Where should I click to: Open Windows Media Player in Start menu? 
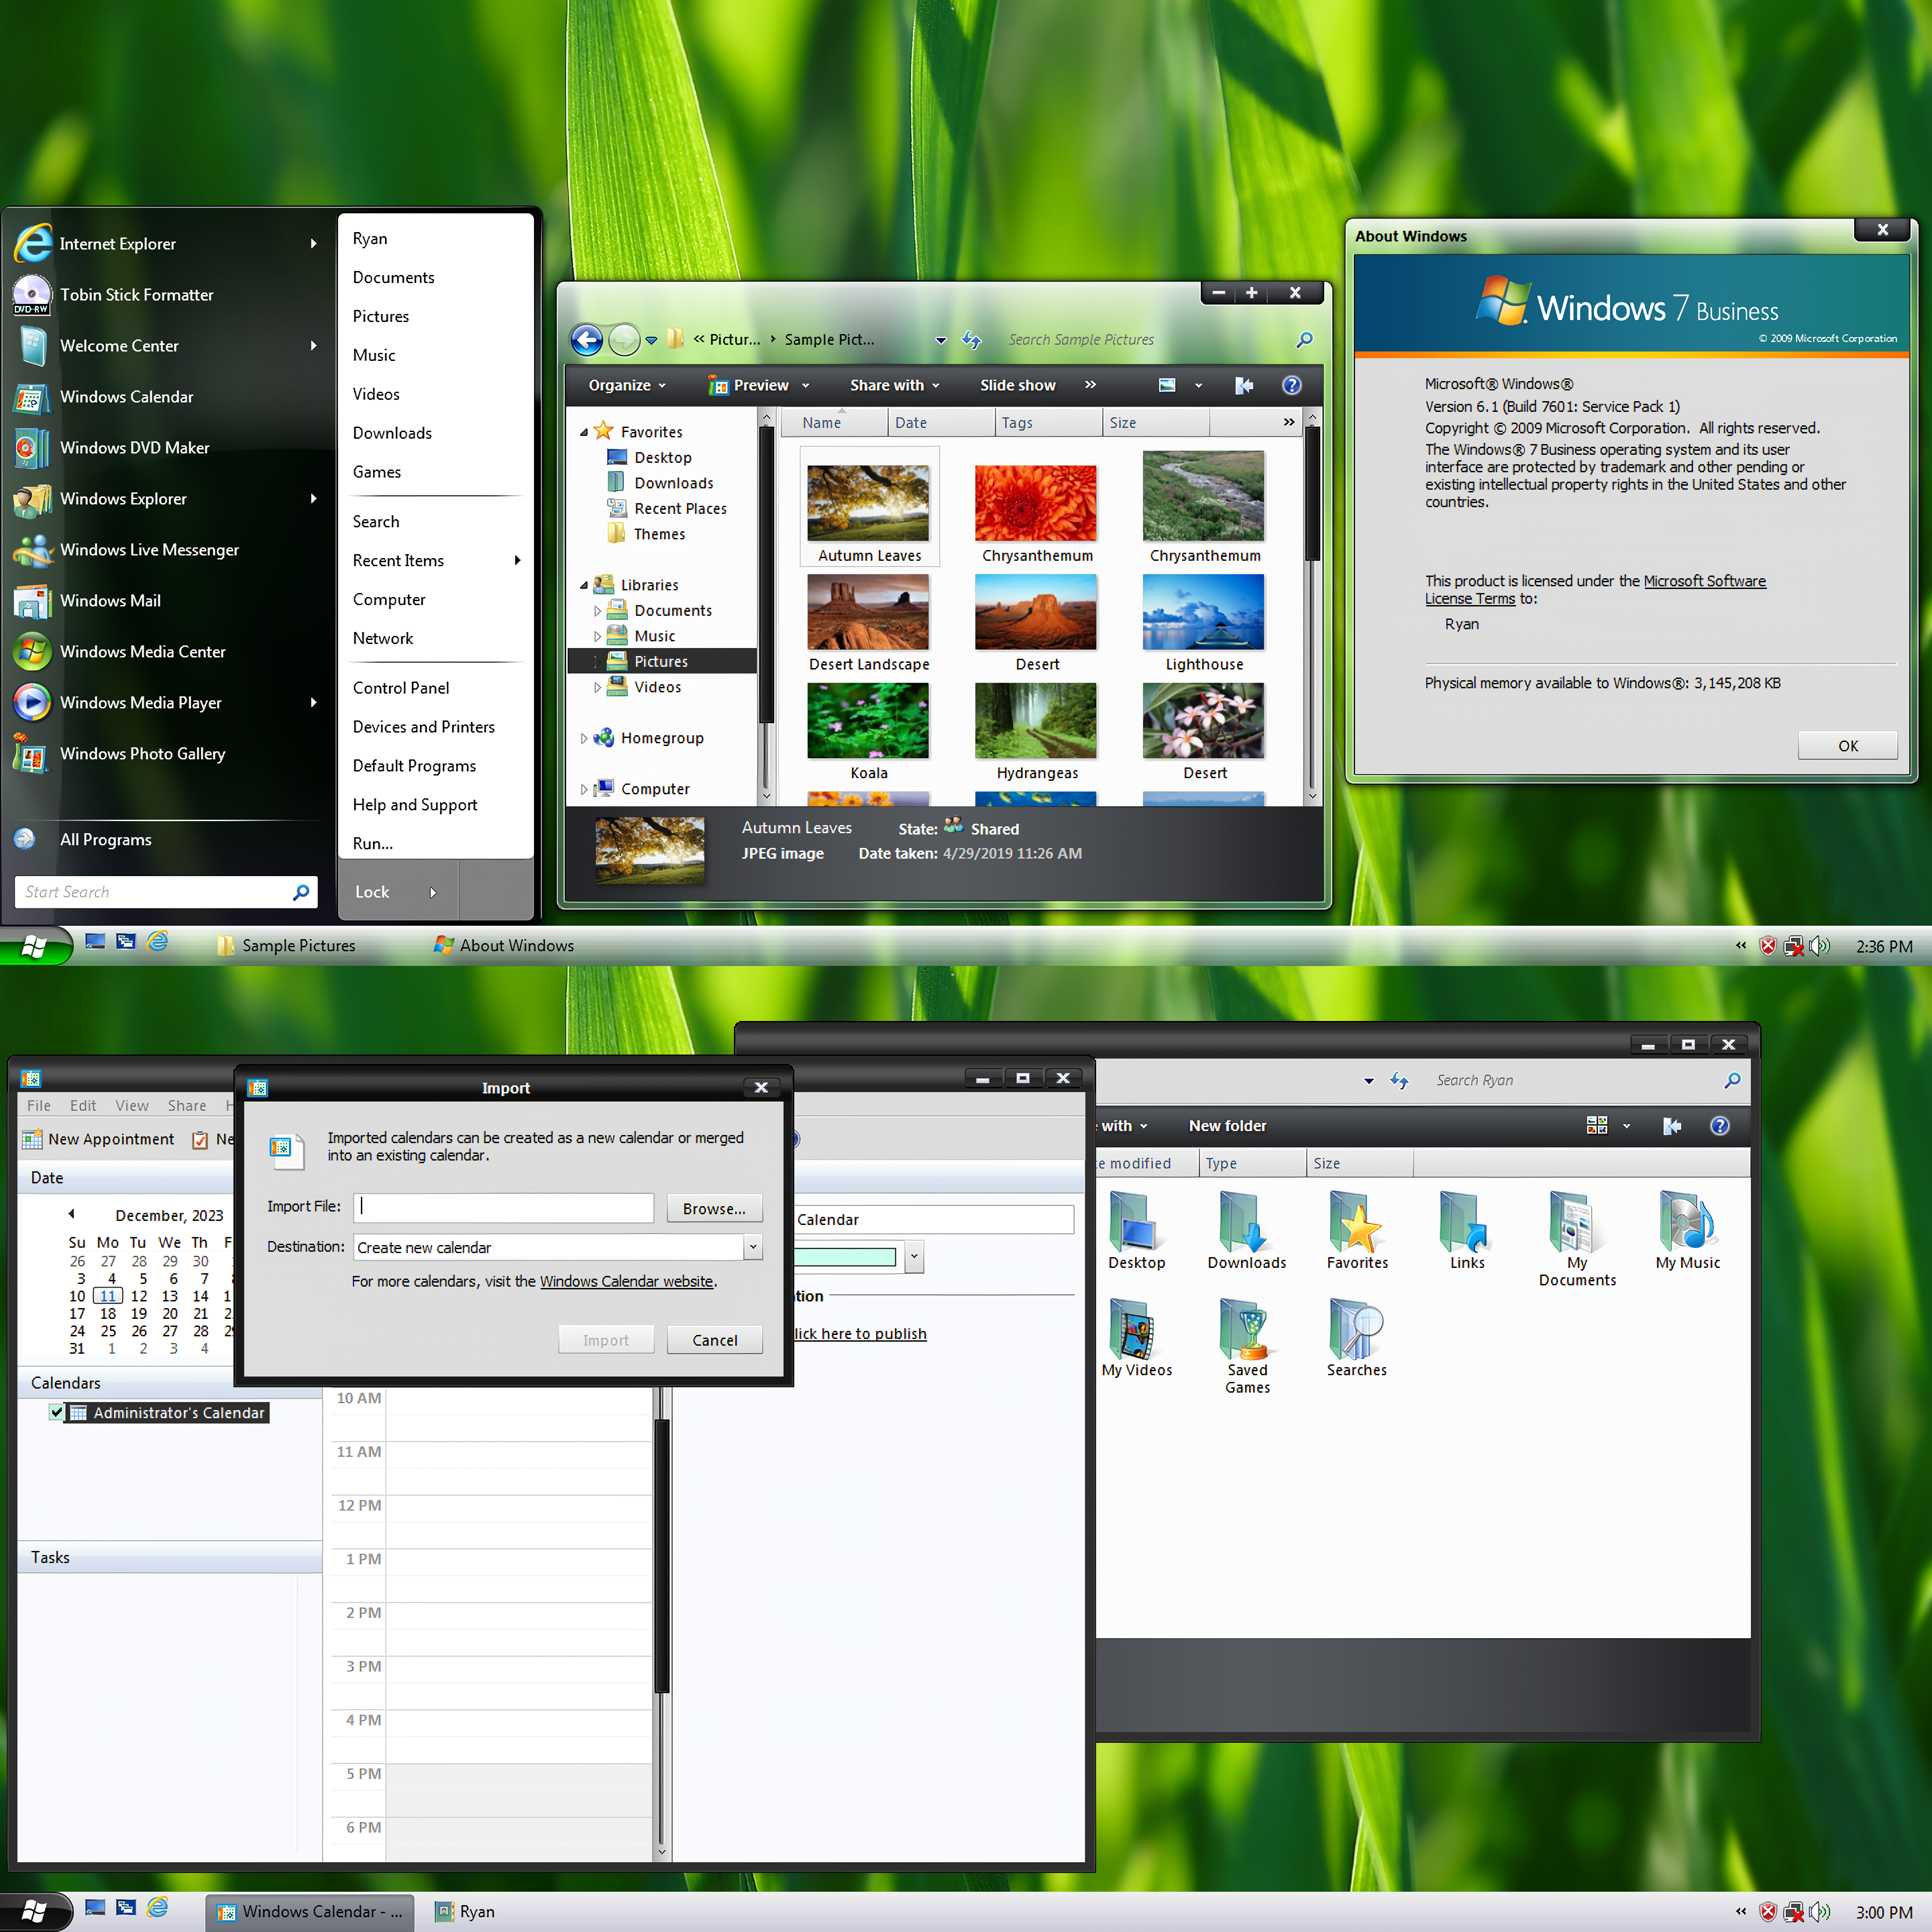[165, 703]
